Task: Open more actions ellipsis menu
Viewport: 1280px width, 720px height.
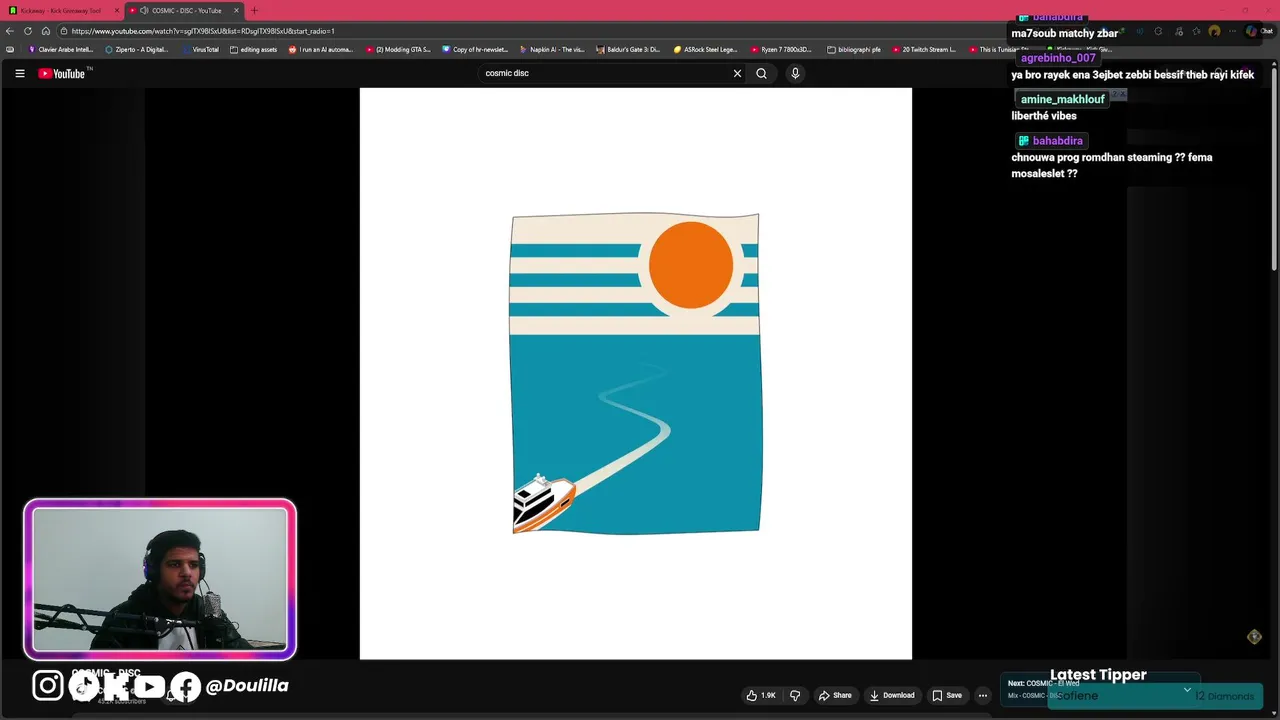Action: point(983,695)
